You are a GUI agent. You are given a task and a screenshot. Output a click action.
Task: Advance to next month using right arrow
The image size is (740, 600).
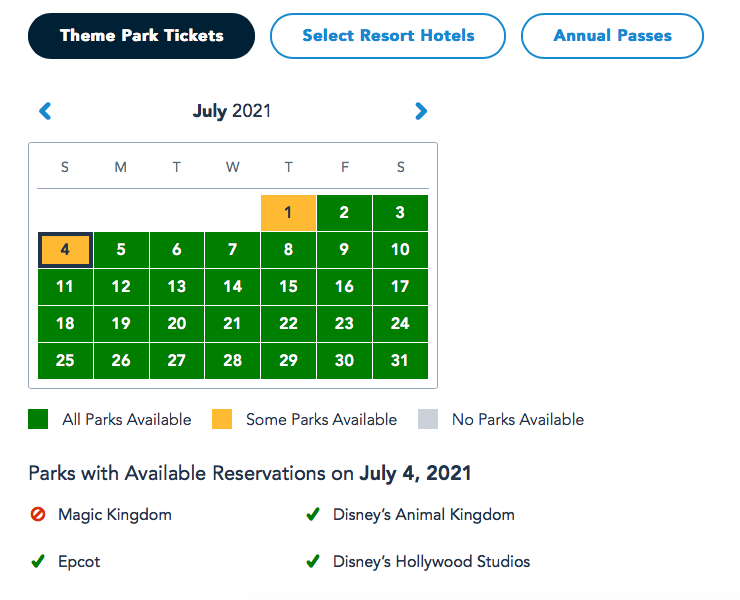pos(421,111)
